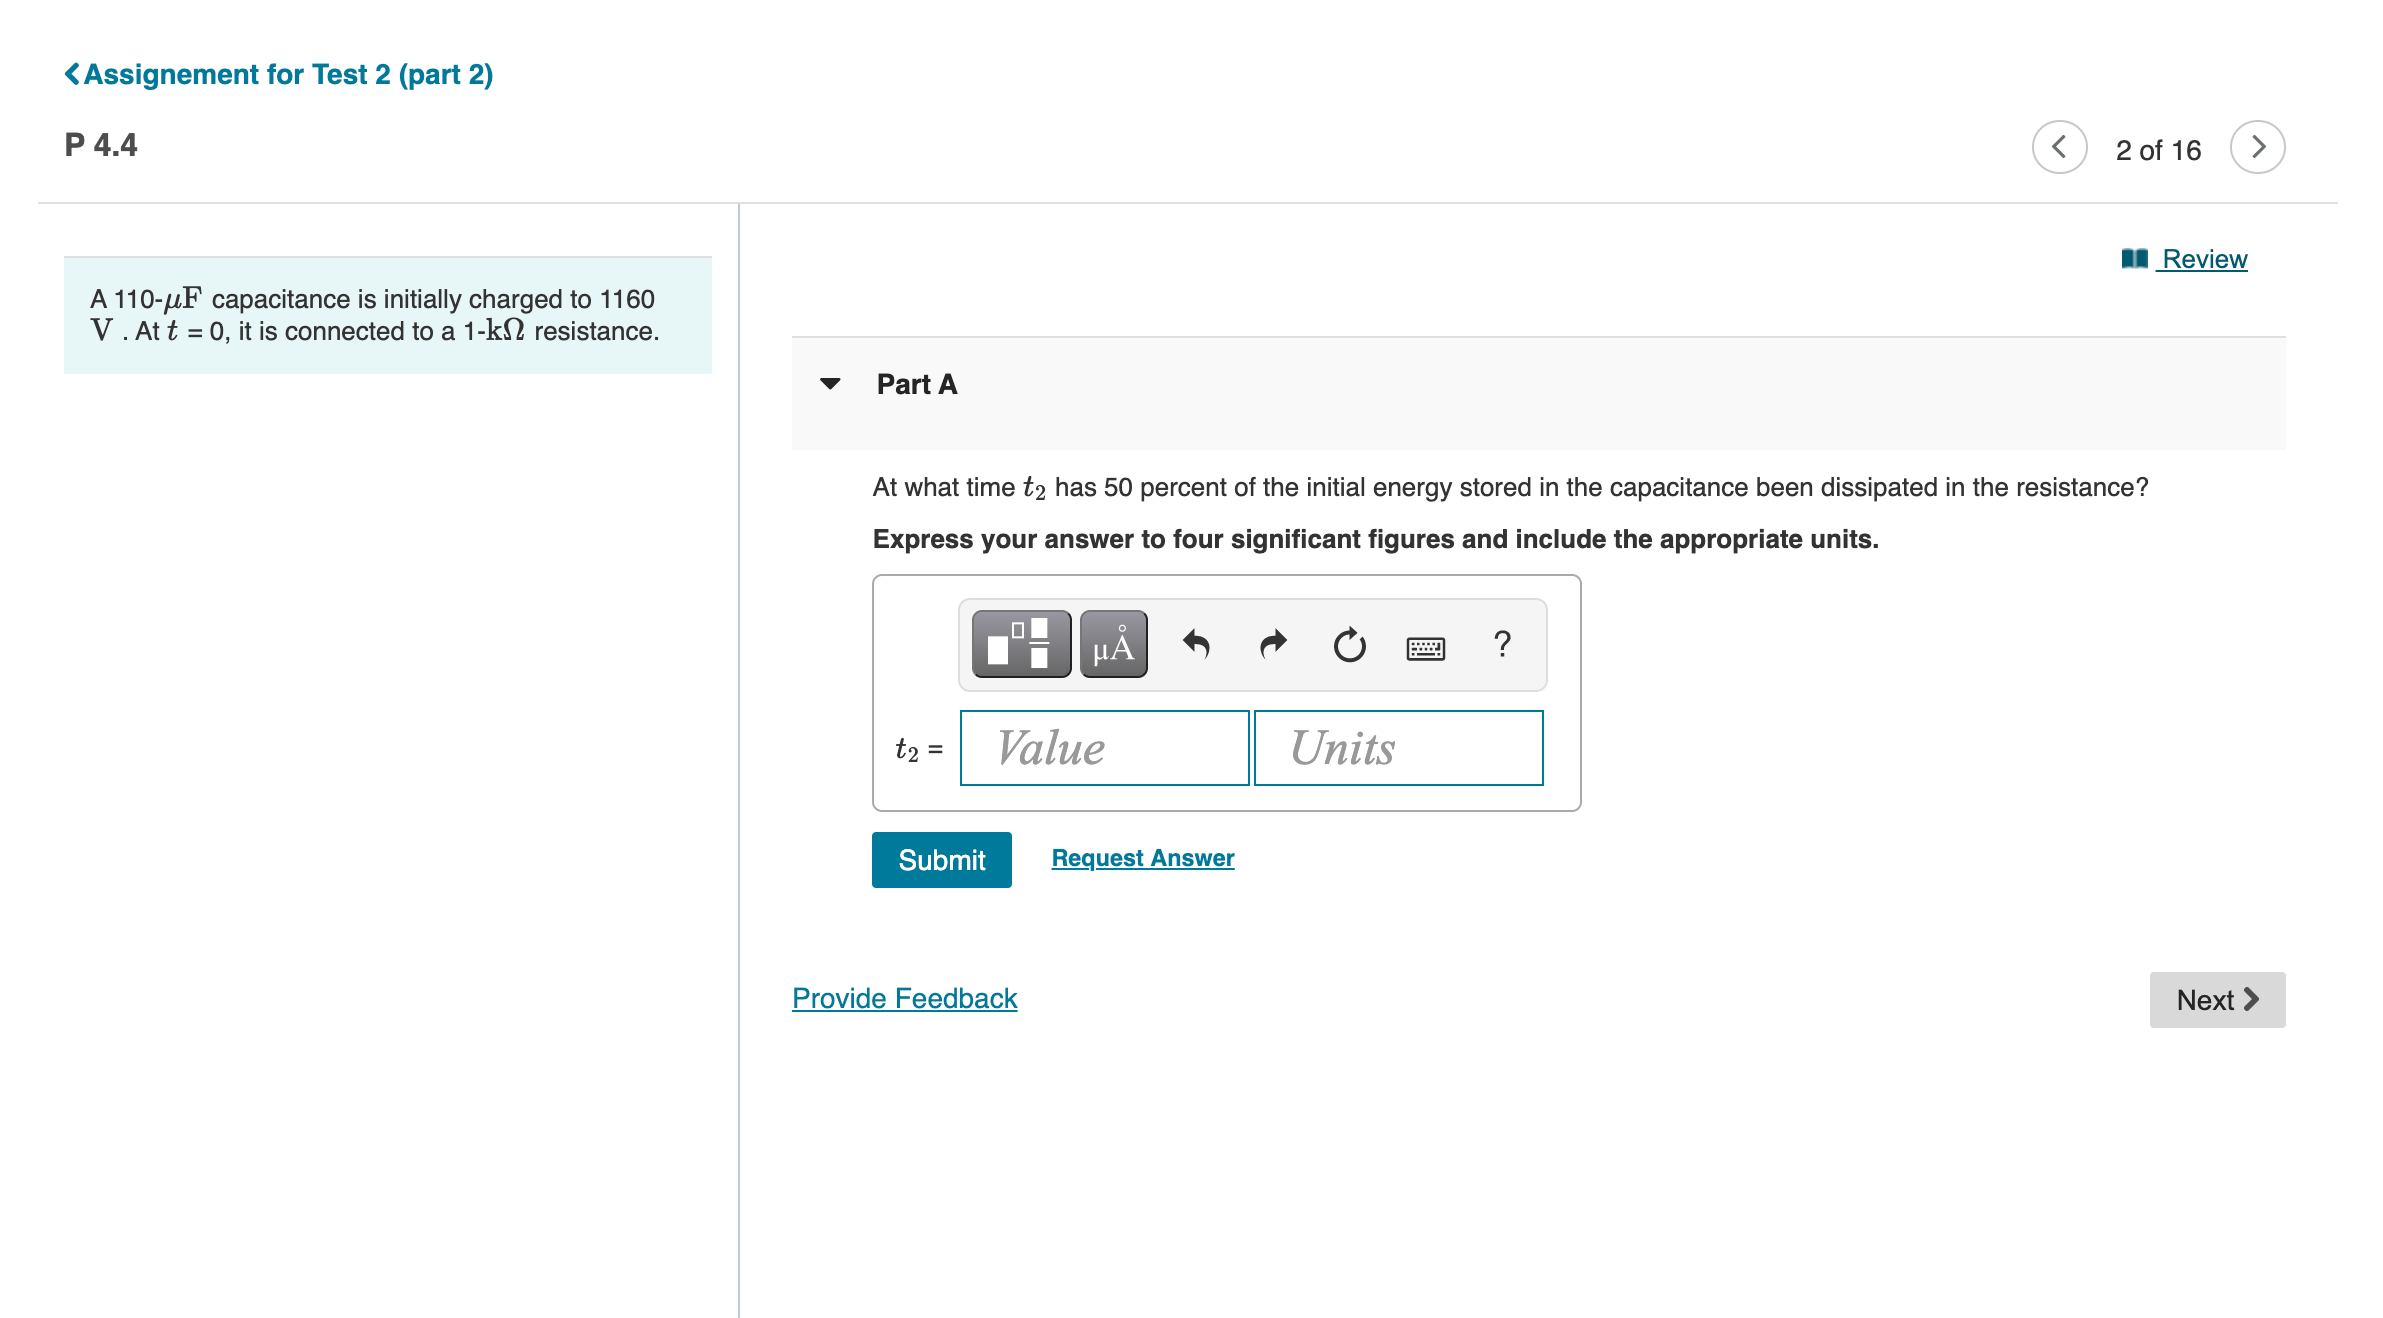Open keyboard shortcuts icon

(1425, 648)
